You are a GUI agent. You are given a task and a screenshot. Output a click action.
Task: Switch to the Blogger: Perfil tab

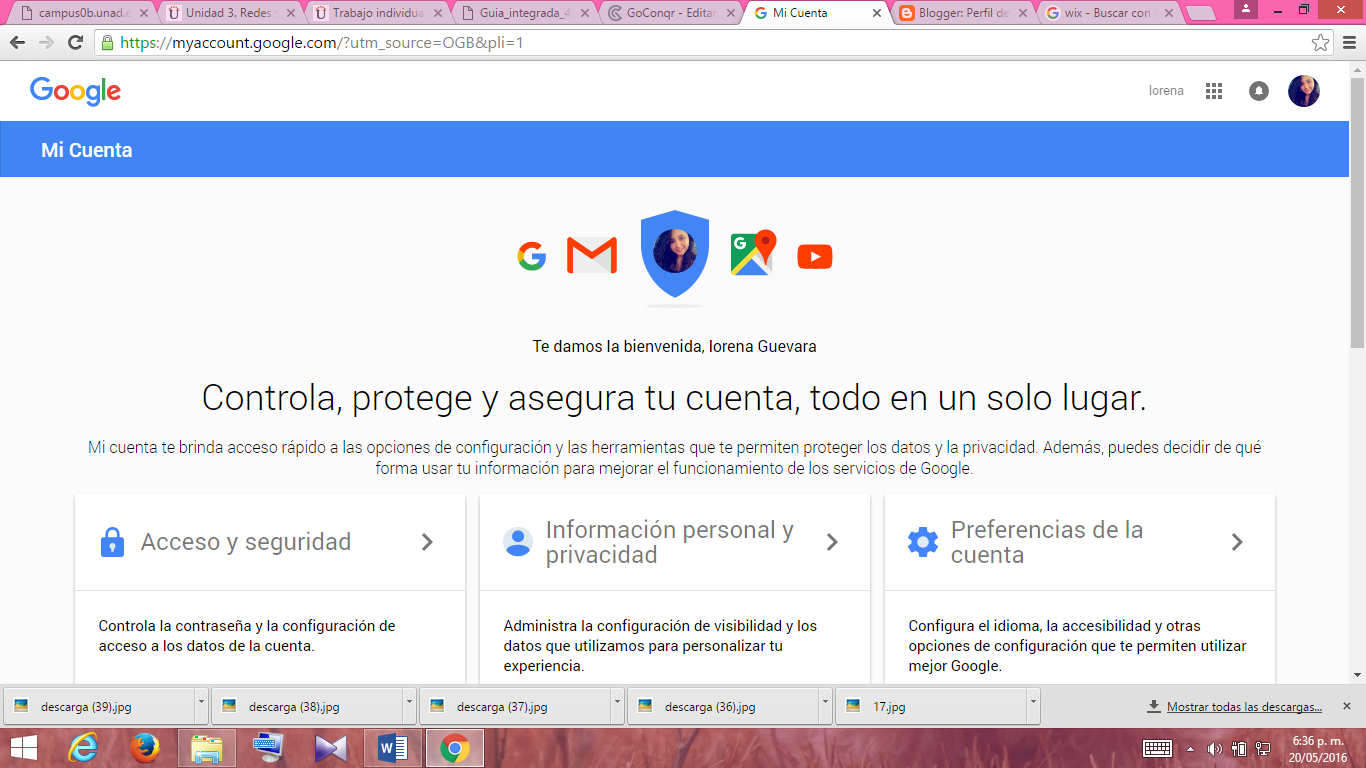tap(964, 14)
